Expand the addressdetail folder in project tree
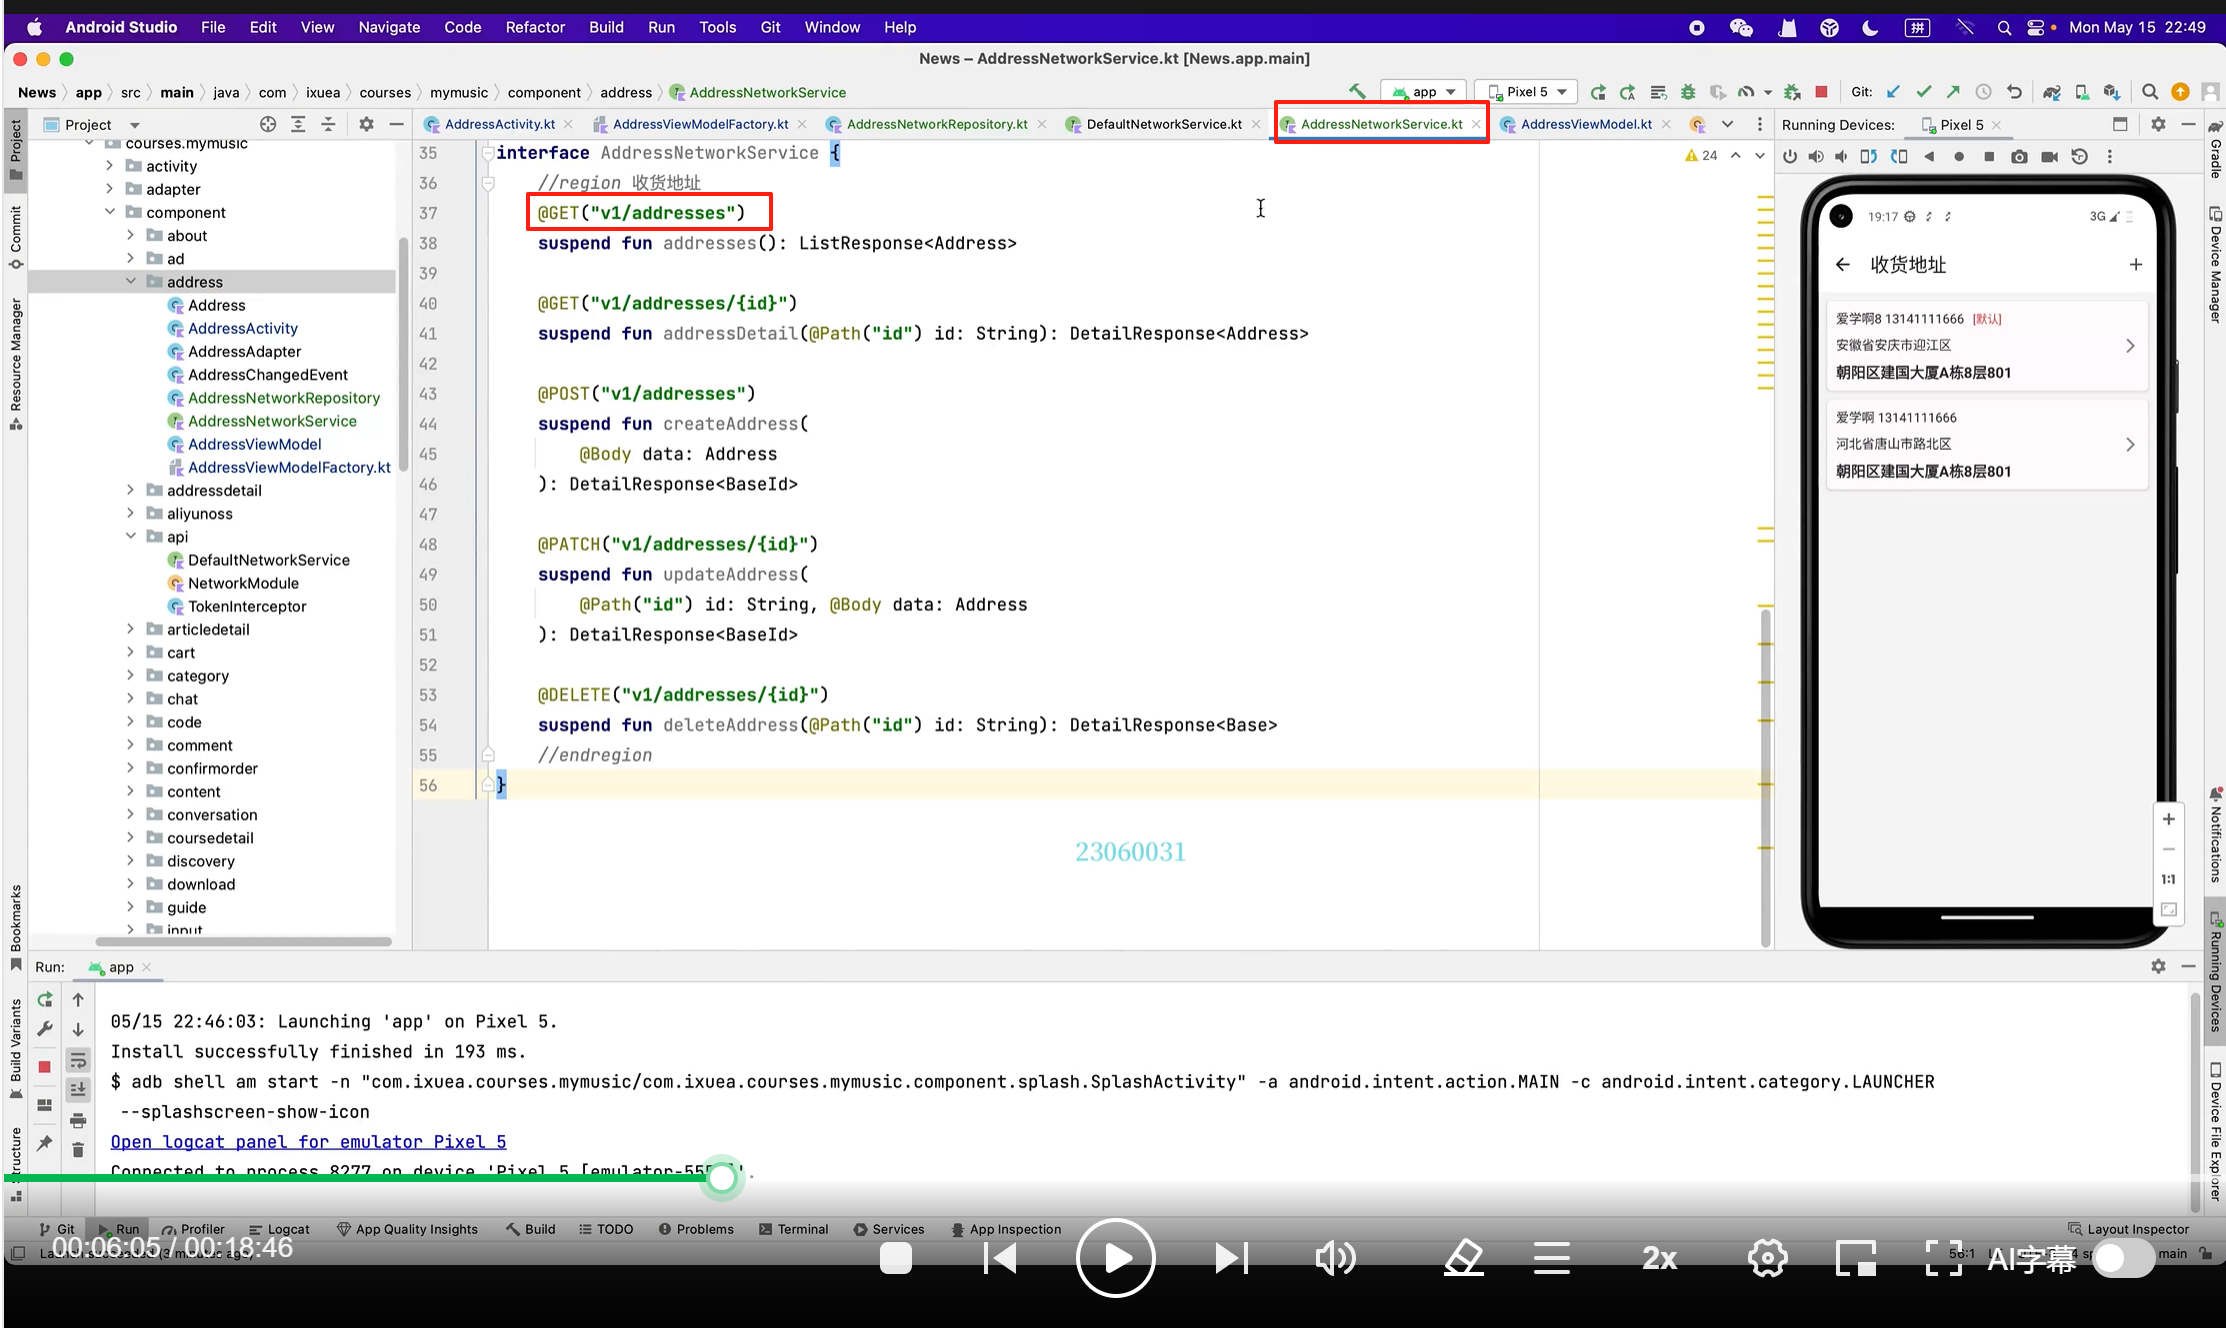Screen dimensions: 2226x1328 click(130, 490)
